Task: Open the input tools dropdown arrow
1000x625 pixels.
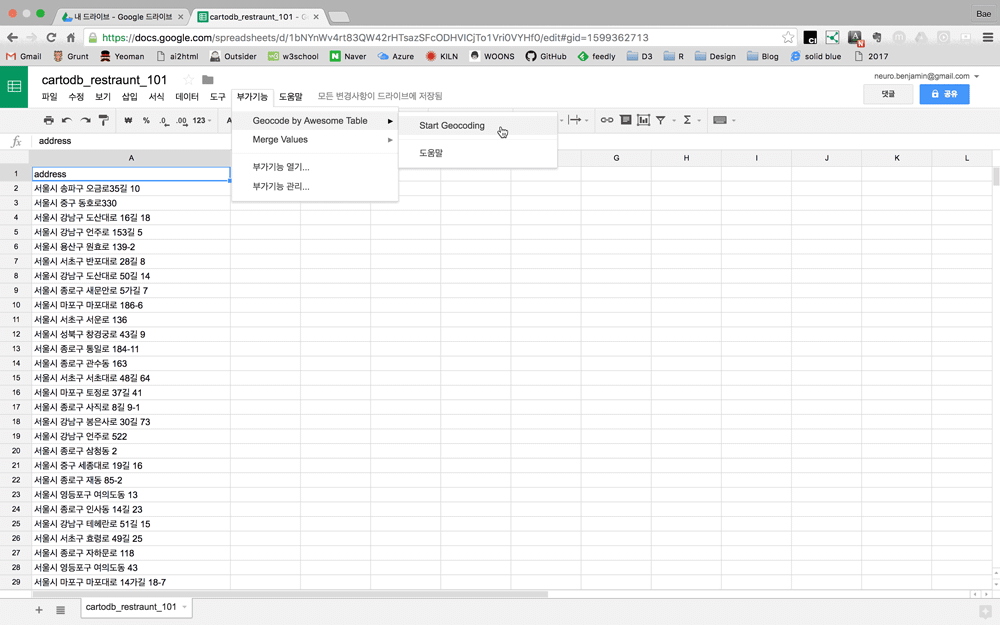Action: pyautogui.click(x=733, y=121)
